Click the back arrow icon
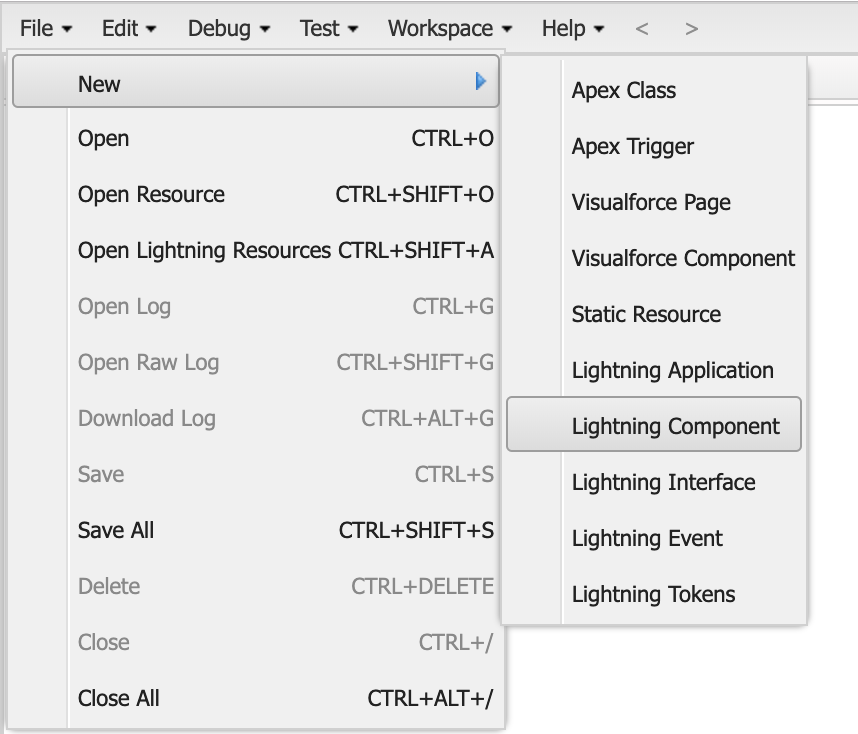This screenshot has width=858, height=734. click(642, 29)
